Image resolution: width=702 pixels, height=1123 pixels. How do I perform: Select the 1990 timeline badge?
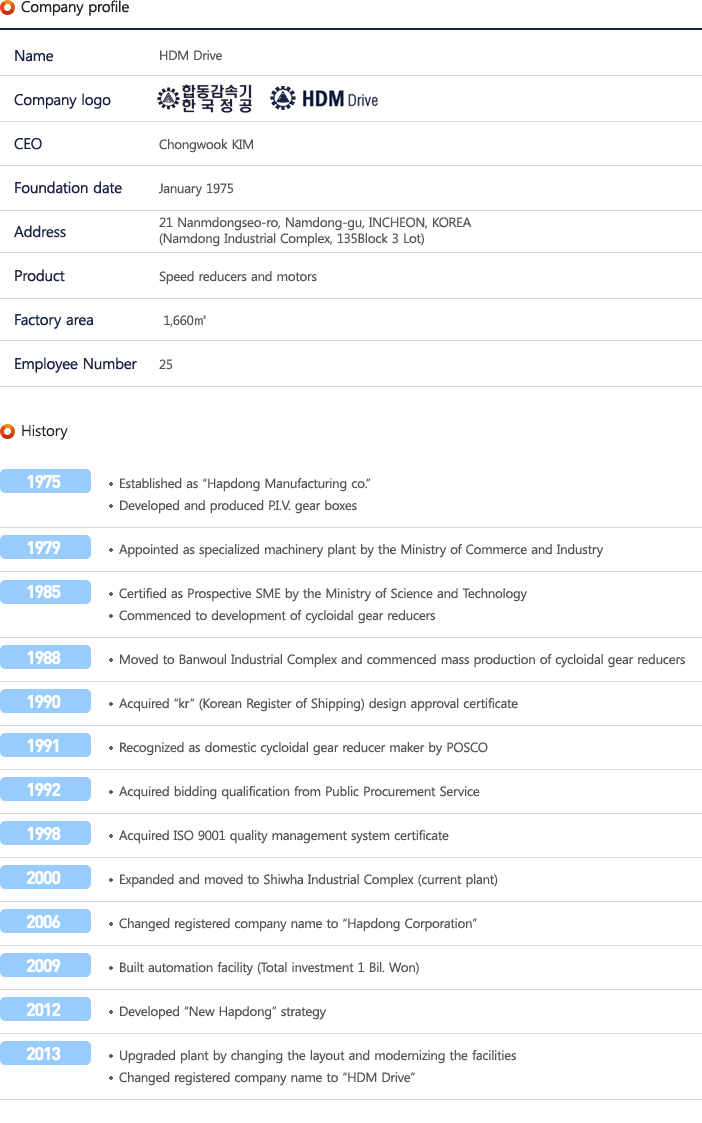45,701
